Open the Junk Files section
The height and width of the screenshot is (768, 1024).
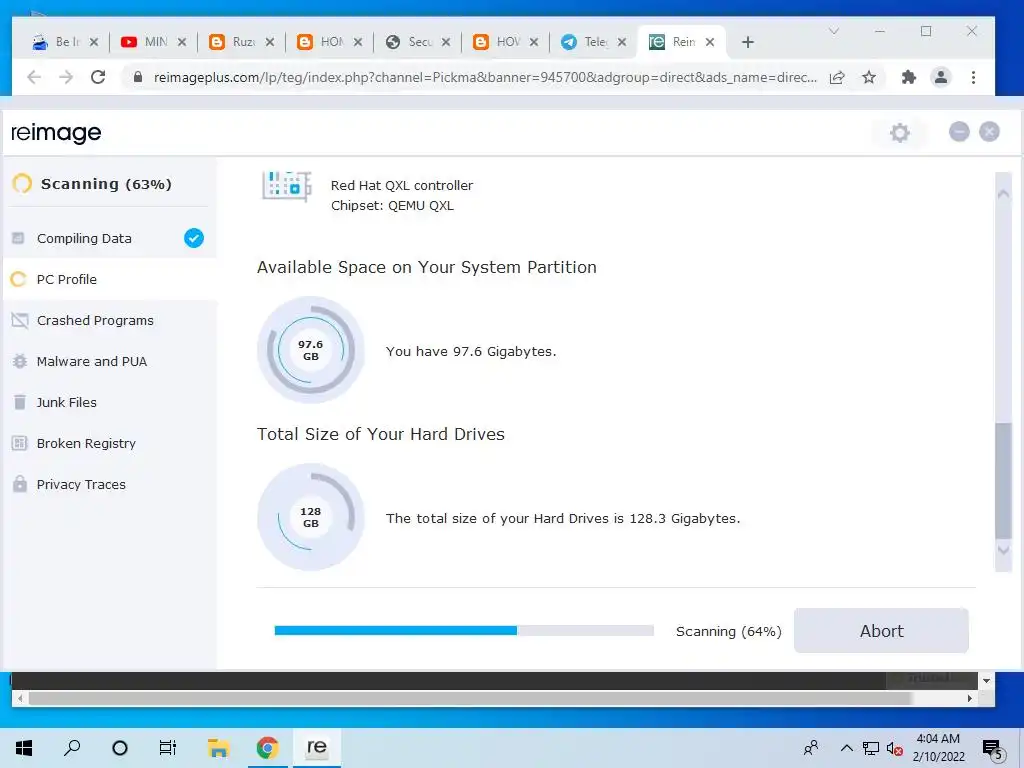pyautogui.click(x=110, y=402)
